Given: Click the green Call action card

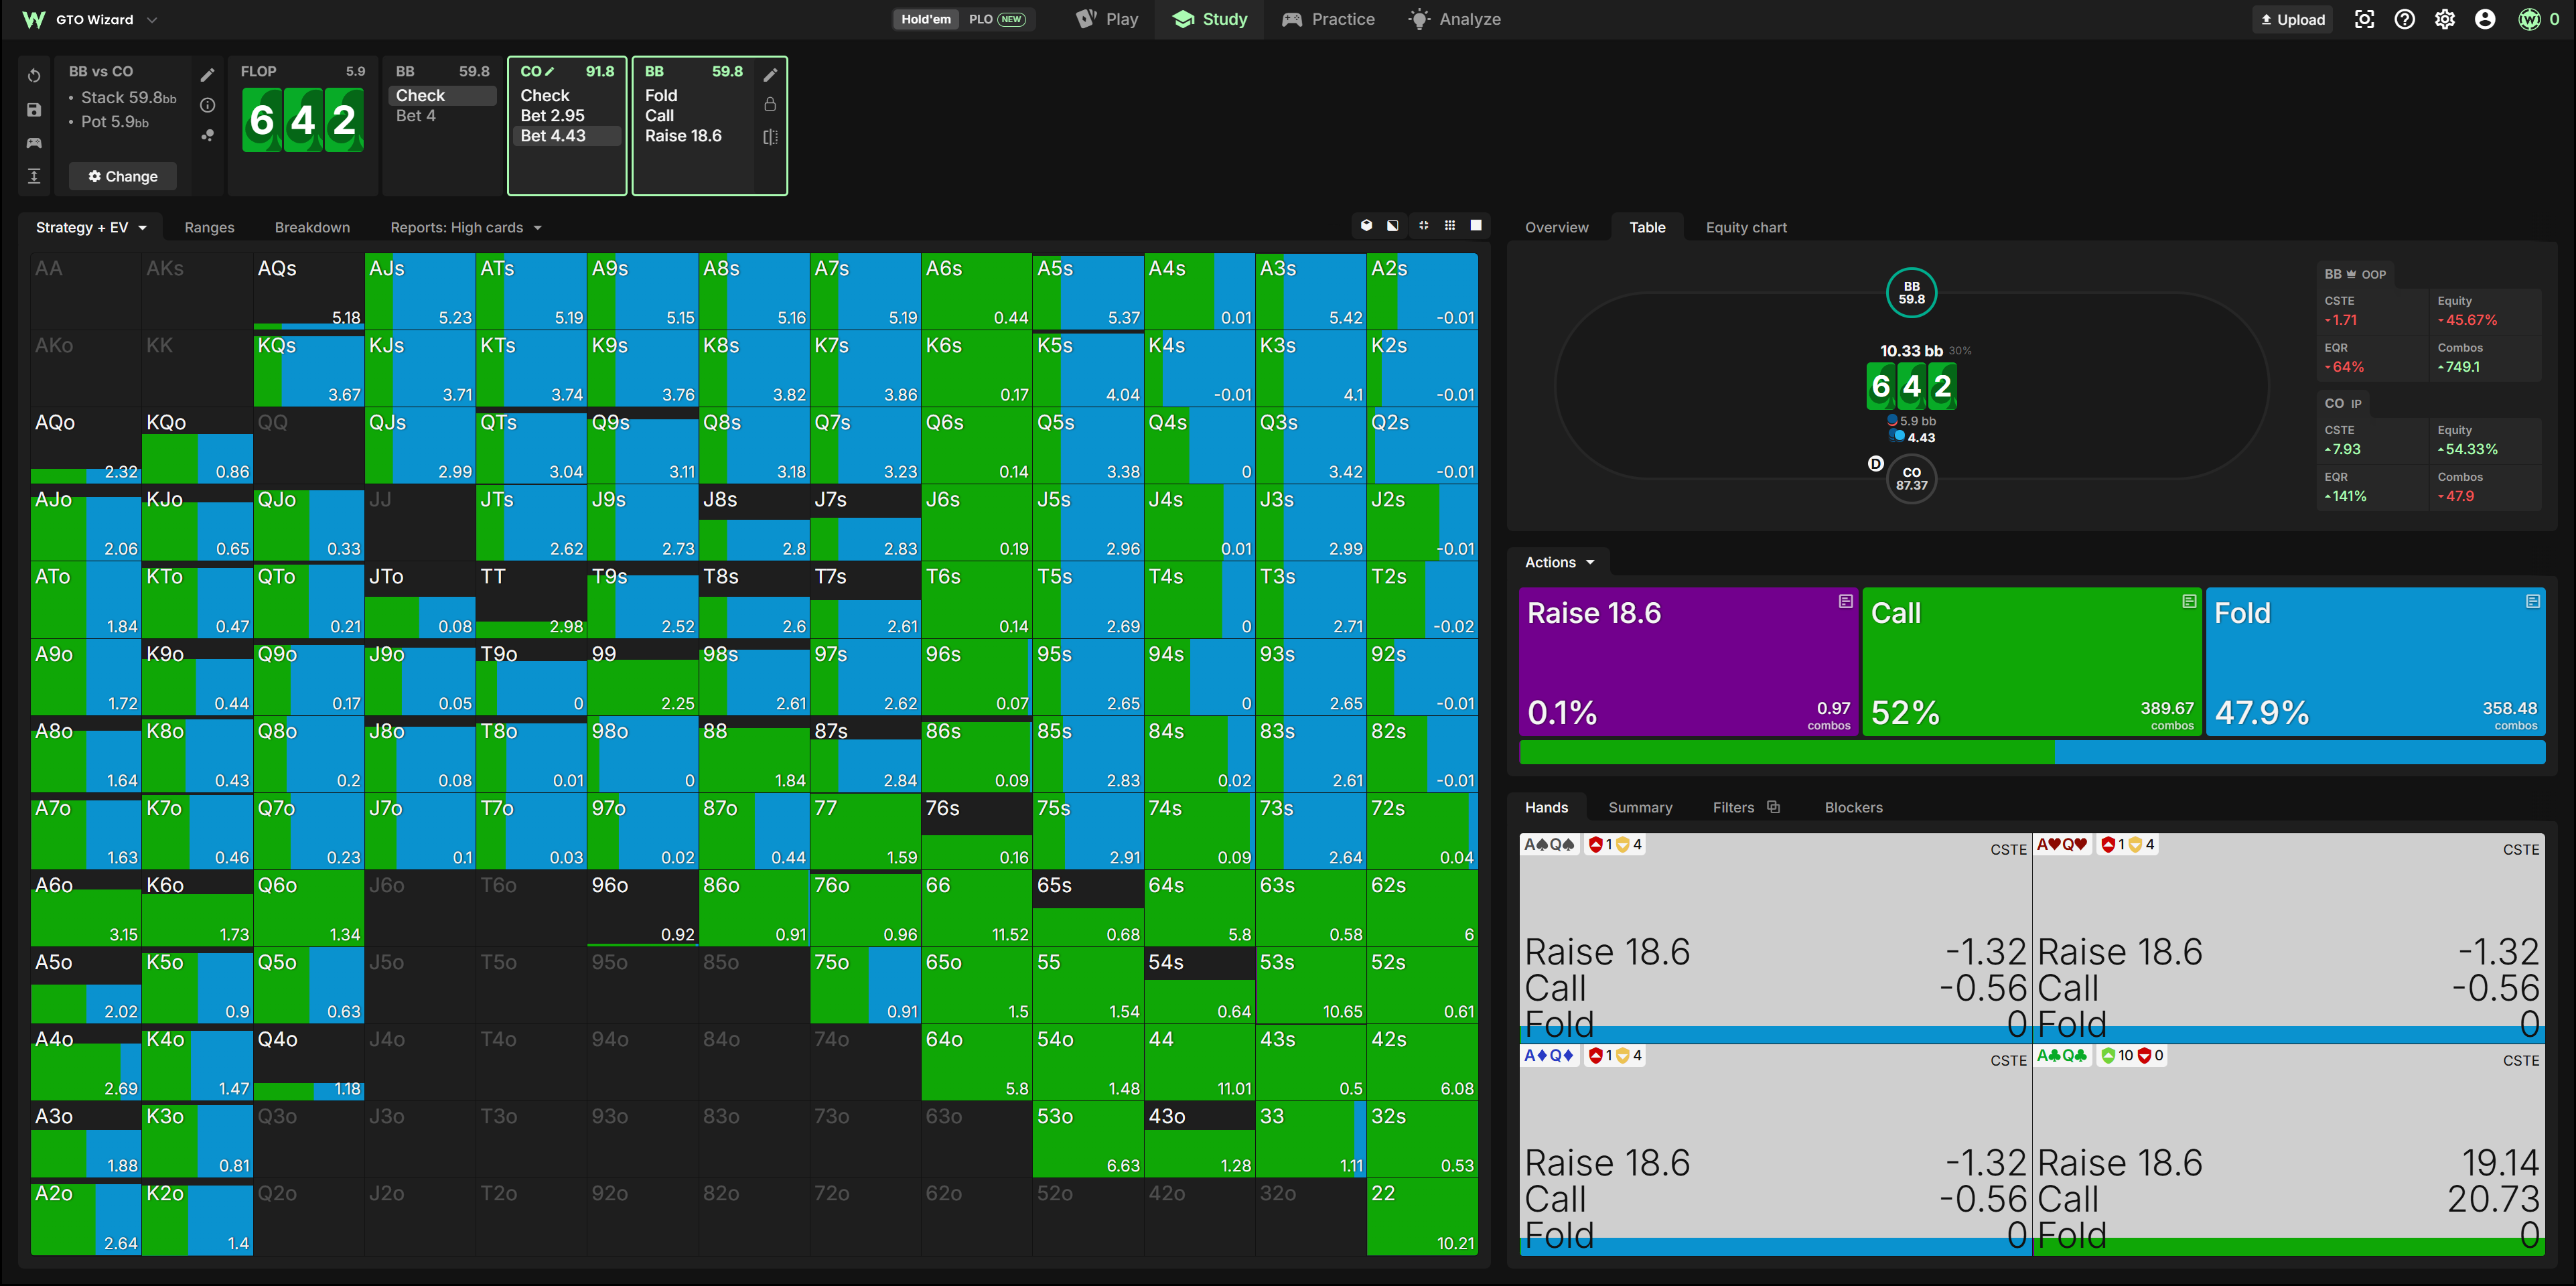Looking at the screenshot, I should 2031,662.
